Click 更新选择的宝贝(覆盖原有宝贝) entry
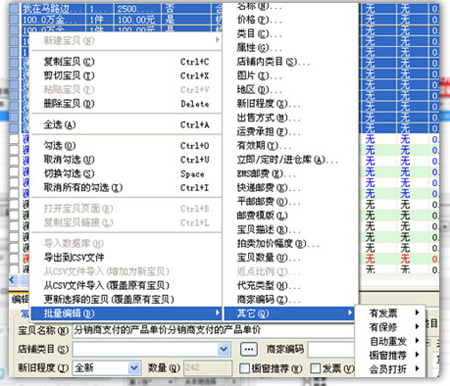This screenshot has width=450, height=386. pyautogui.click(x=126, y=299)
